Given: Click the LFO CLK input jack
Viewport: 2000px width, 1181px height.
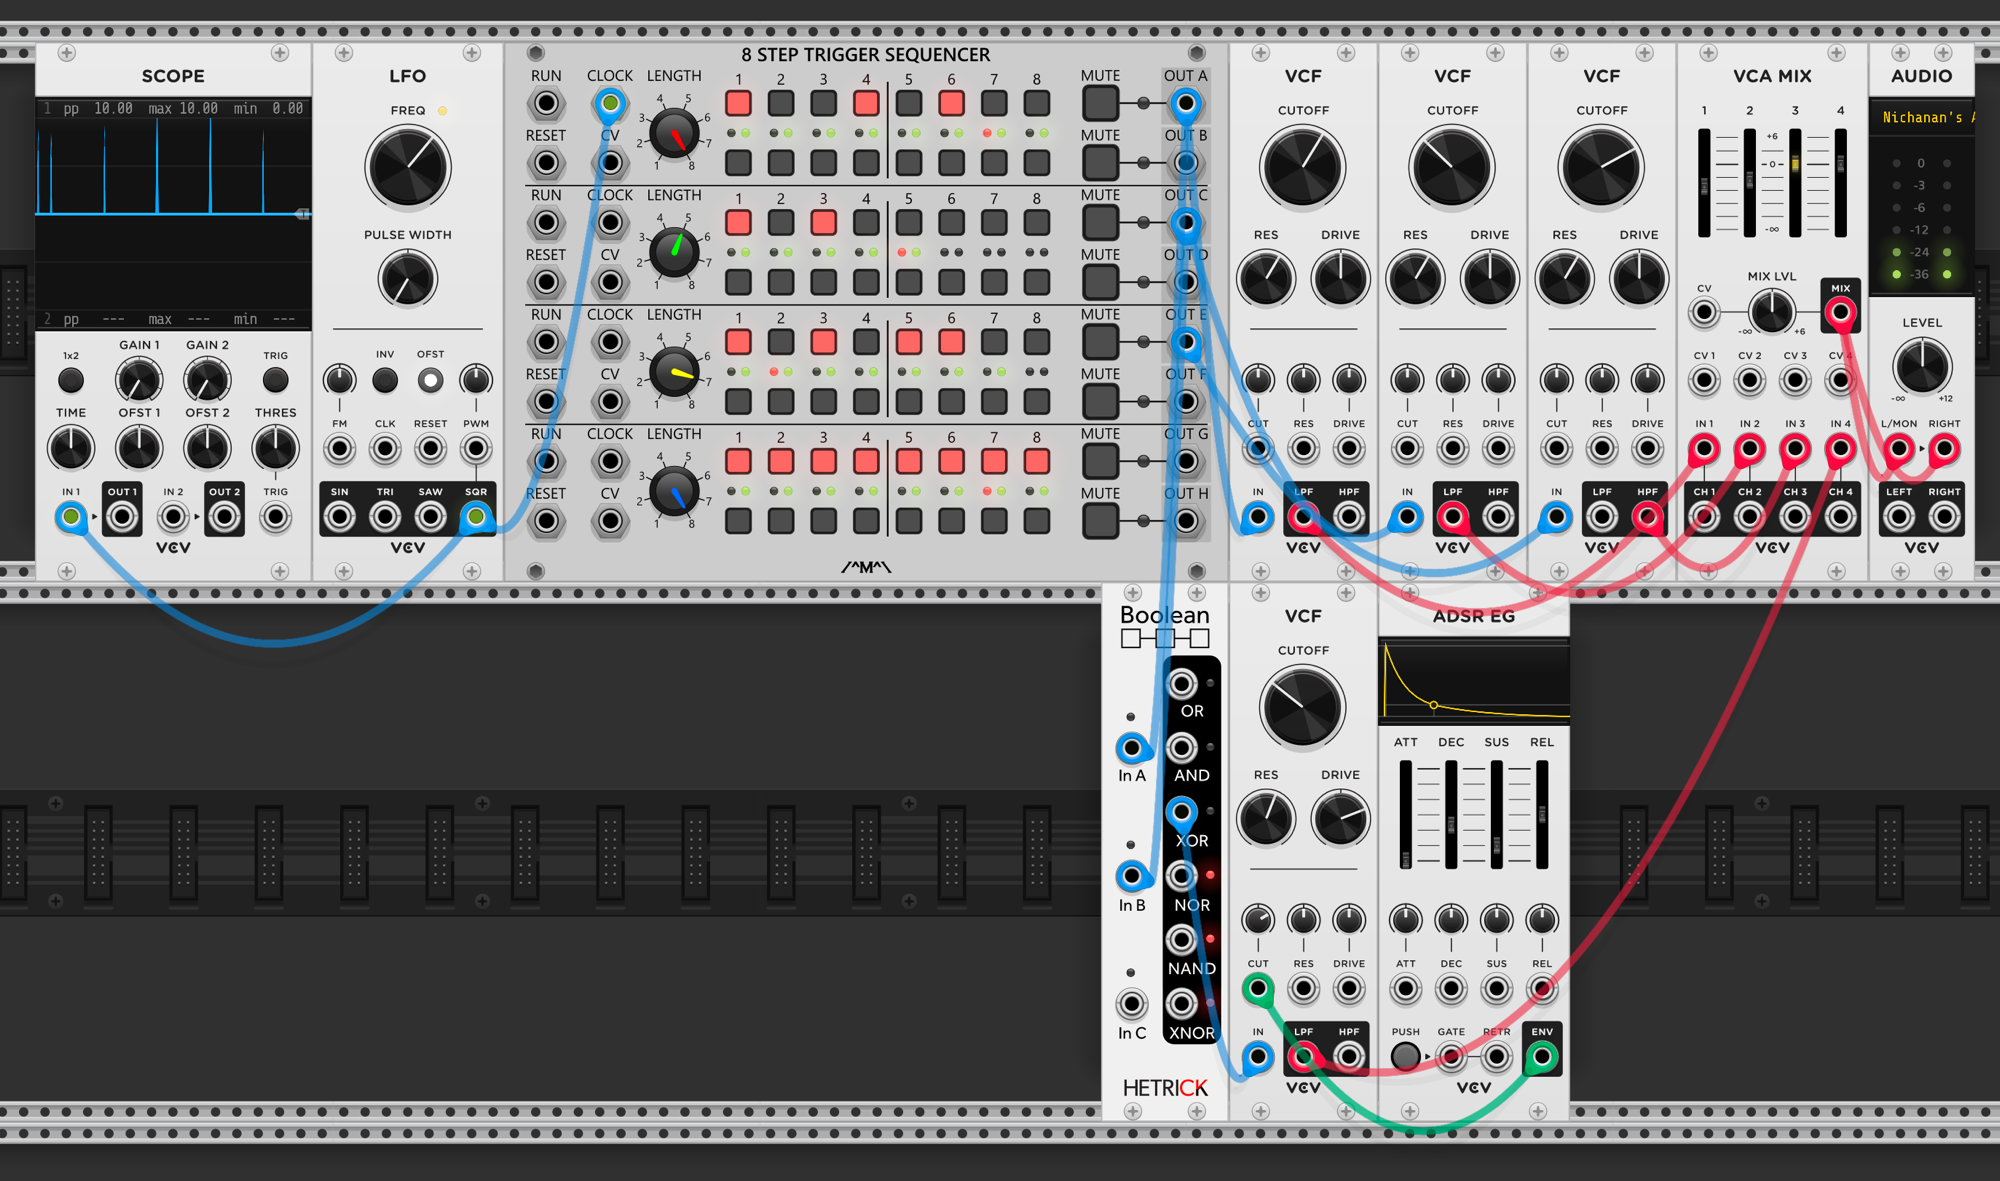Looking at the screenshot, I should [x=385, y=449].
